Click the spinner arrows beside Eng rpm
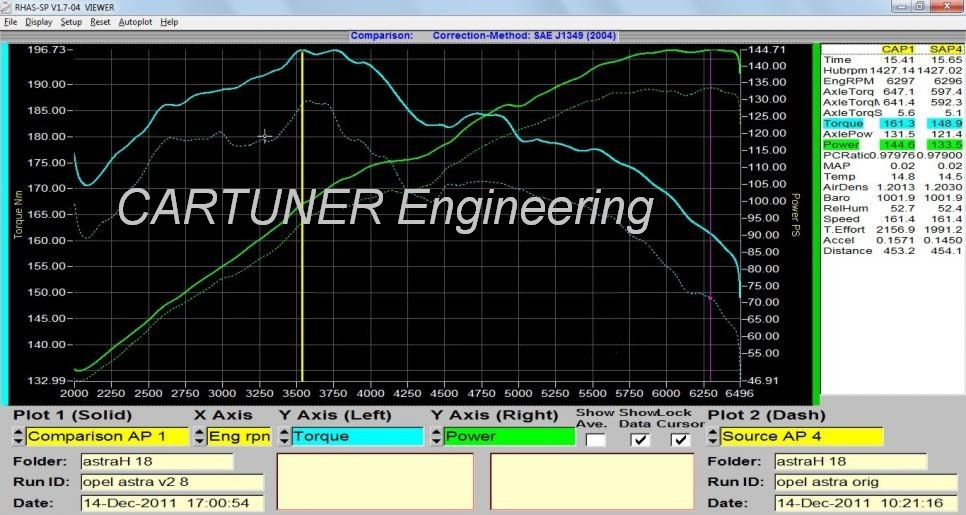 198,436
